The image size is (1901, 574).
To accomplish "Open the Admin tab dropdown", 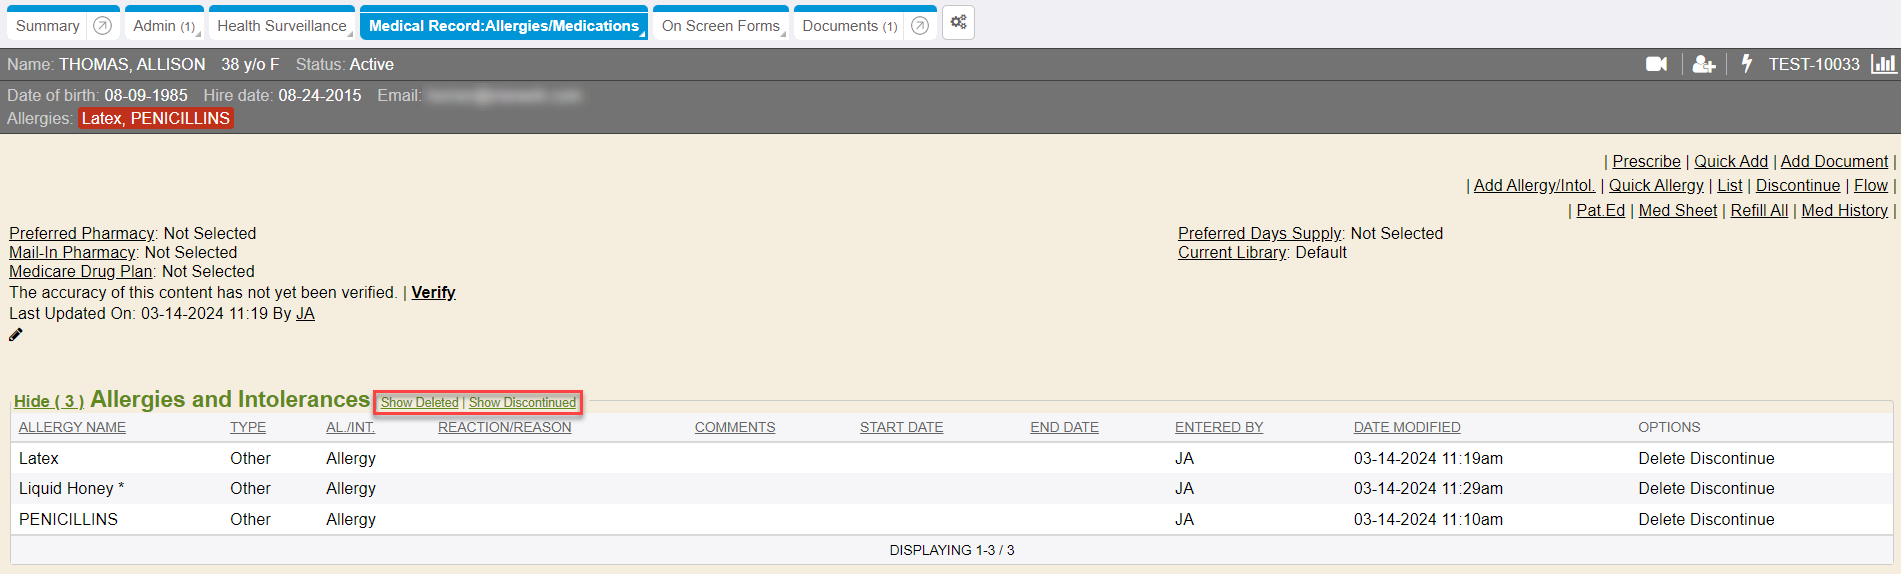I will pos(164,26).
